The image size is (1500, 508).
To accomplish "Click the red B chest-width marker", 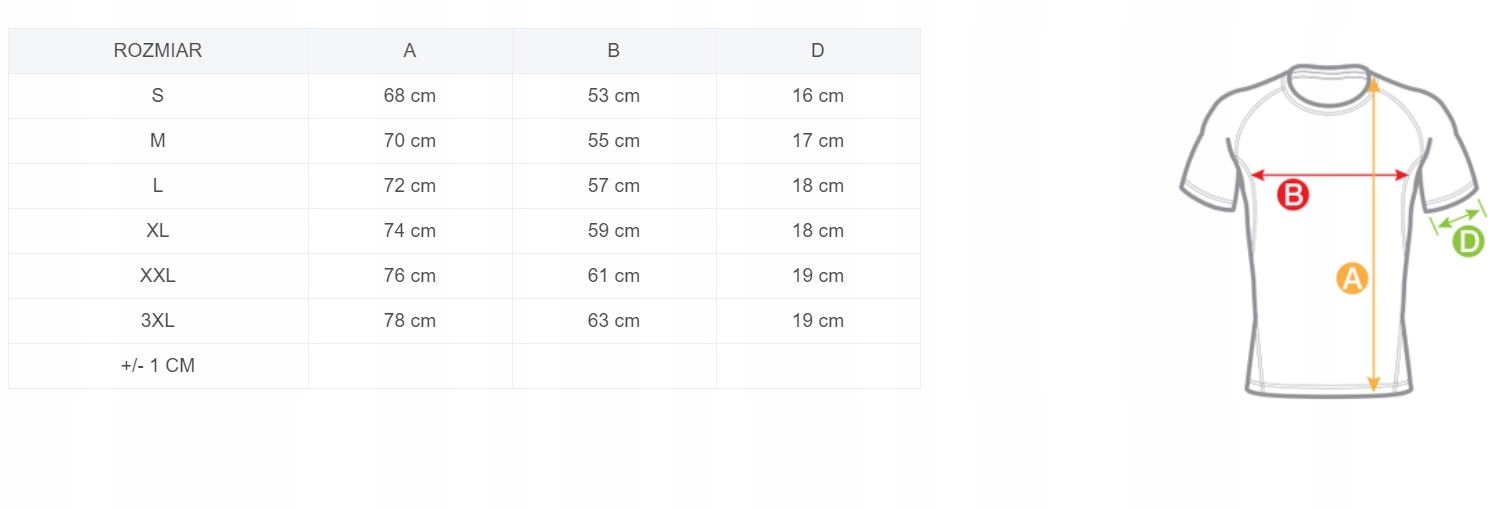I will pos(1293,195).
